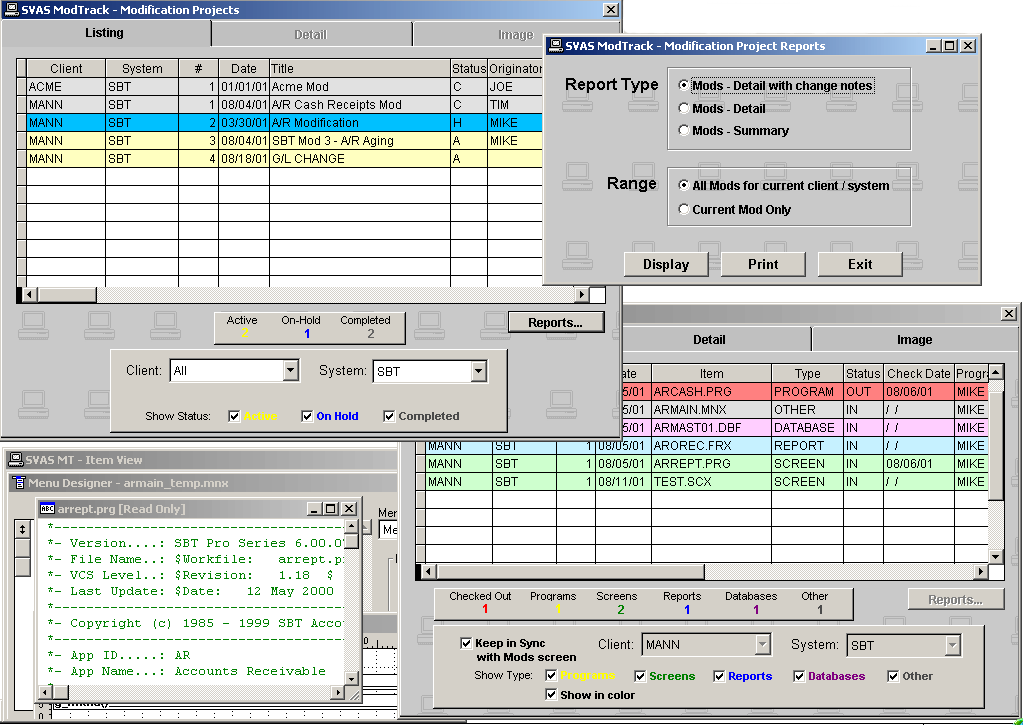Open Image tab in items window

(x=914, y=339)
